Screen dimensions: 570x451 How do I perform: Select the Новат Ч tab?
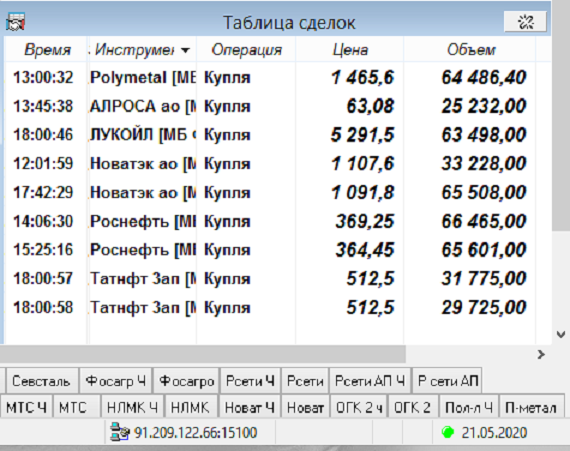pyautogui.click(x=249, y=407)
